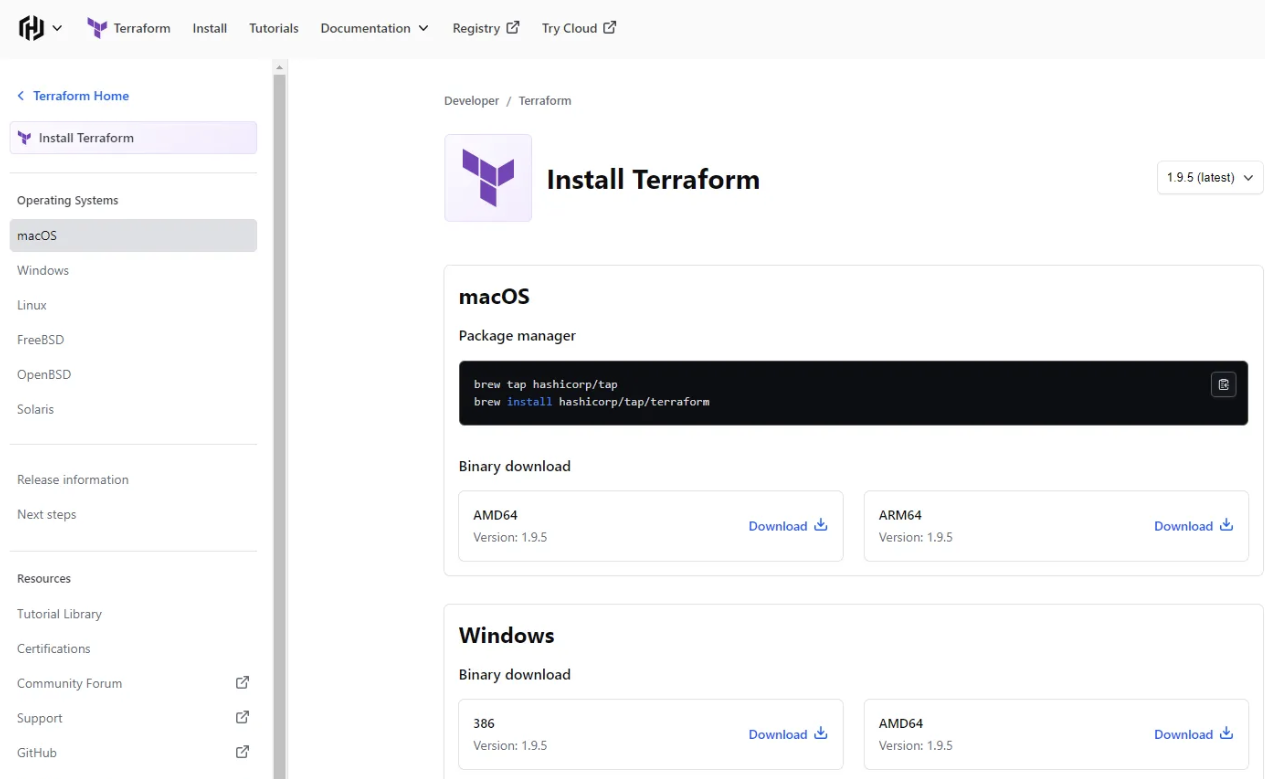Click the 'Install Terraform' page heading
The width and height of the screenshot is (1265, 779).
point(653,179)
